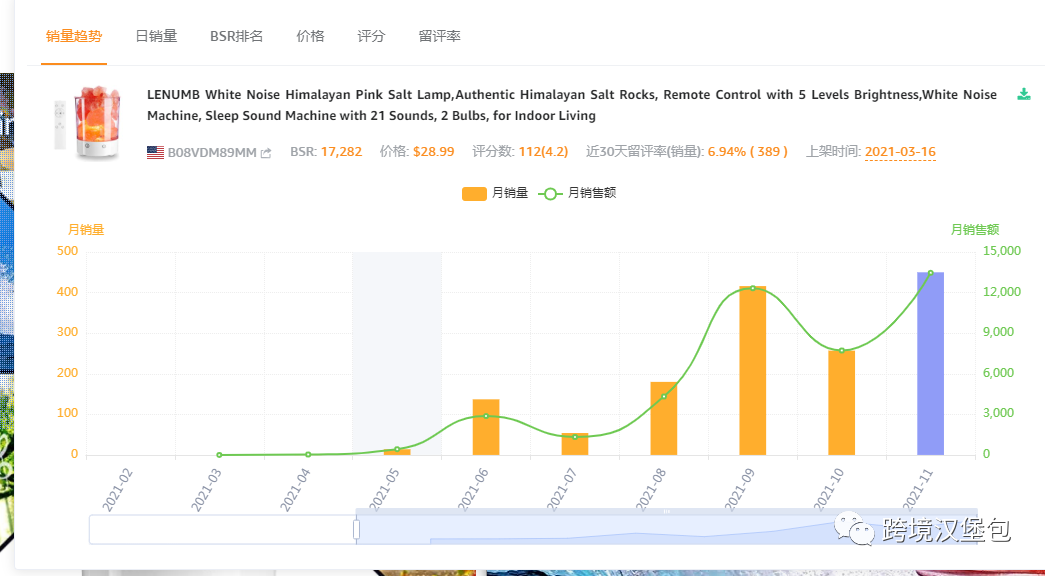Screen dimensions: 1045x576
Task: Click the BSR value 17,282
Action: point(341,151)
